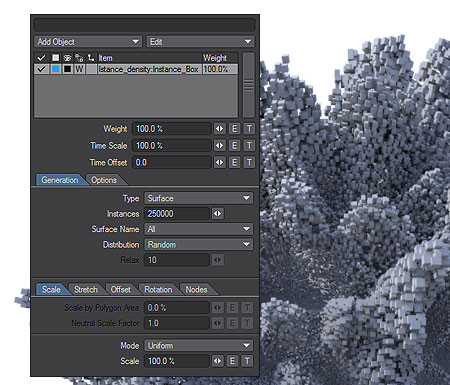Click the Weight 100.0 % input field
The width and height of the screenshot is (450, 385).
(x=172, y=129)
